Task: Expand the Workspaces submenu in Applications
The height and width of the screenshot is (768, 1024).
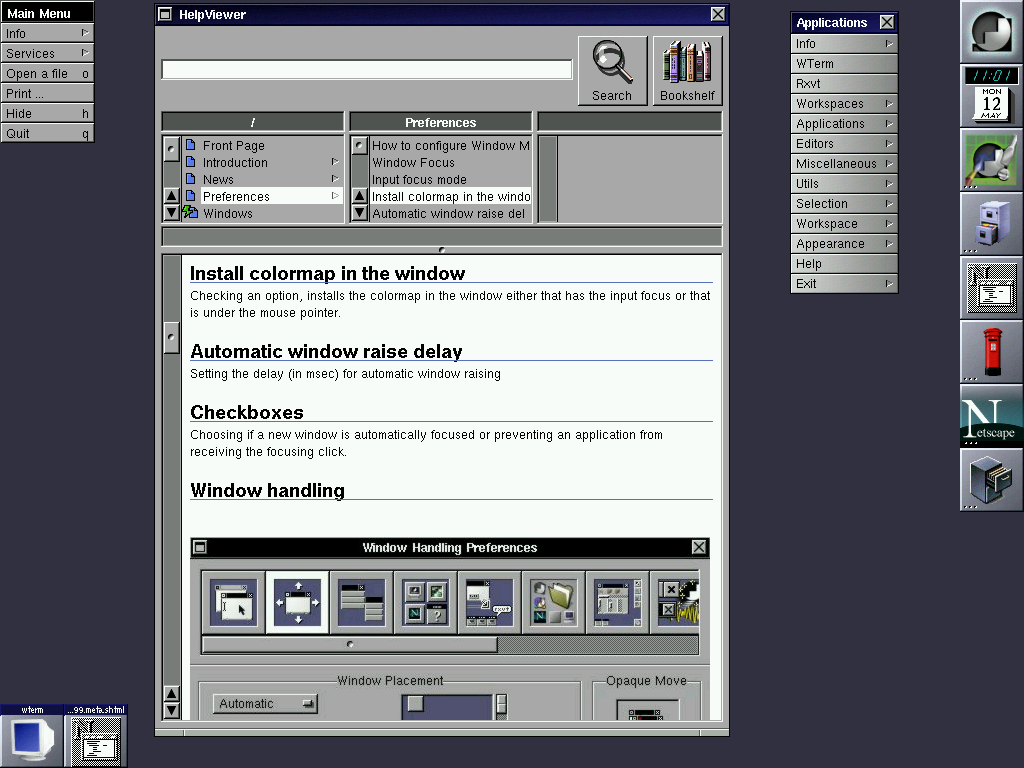Action: [843, 104]
